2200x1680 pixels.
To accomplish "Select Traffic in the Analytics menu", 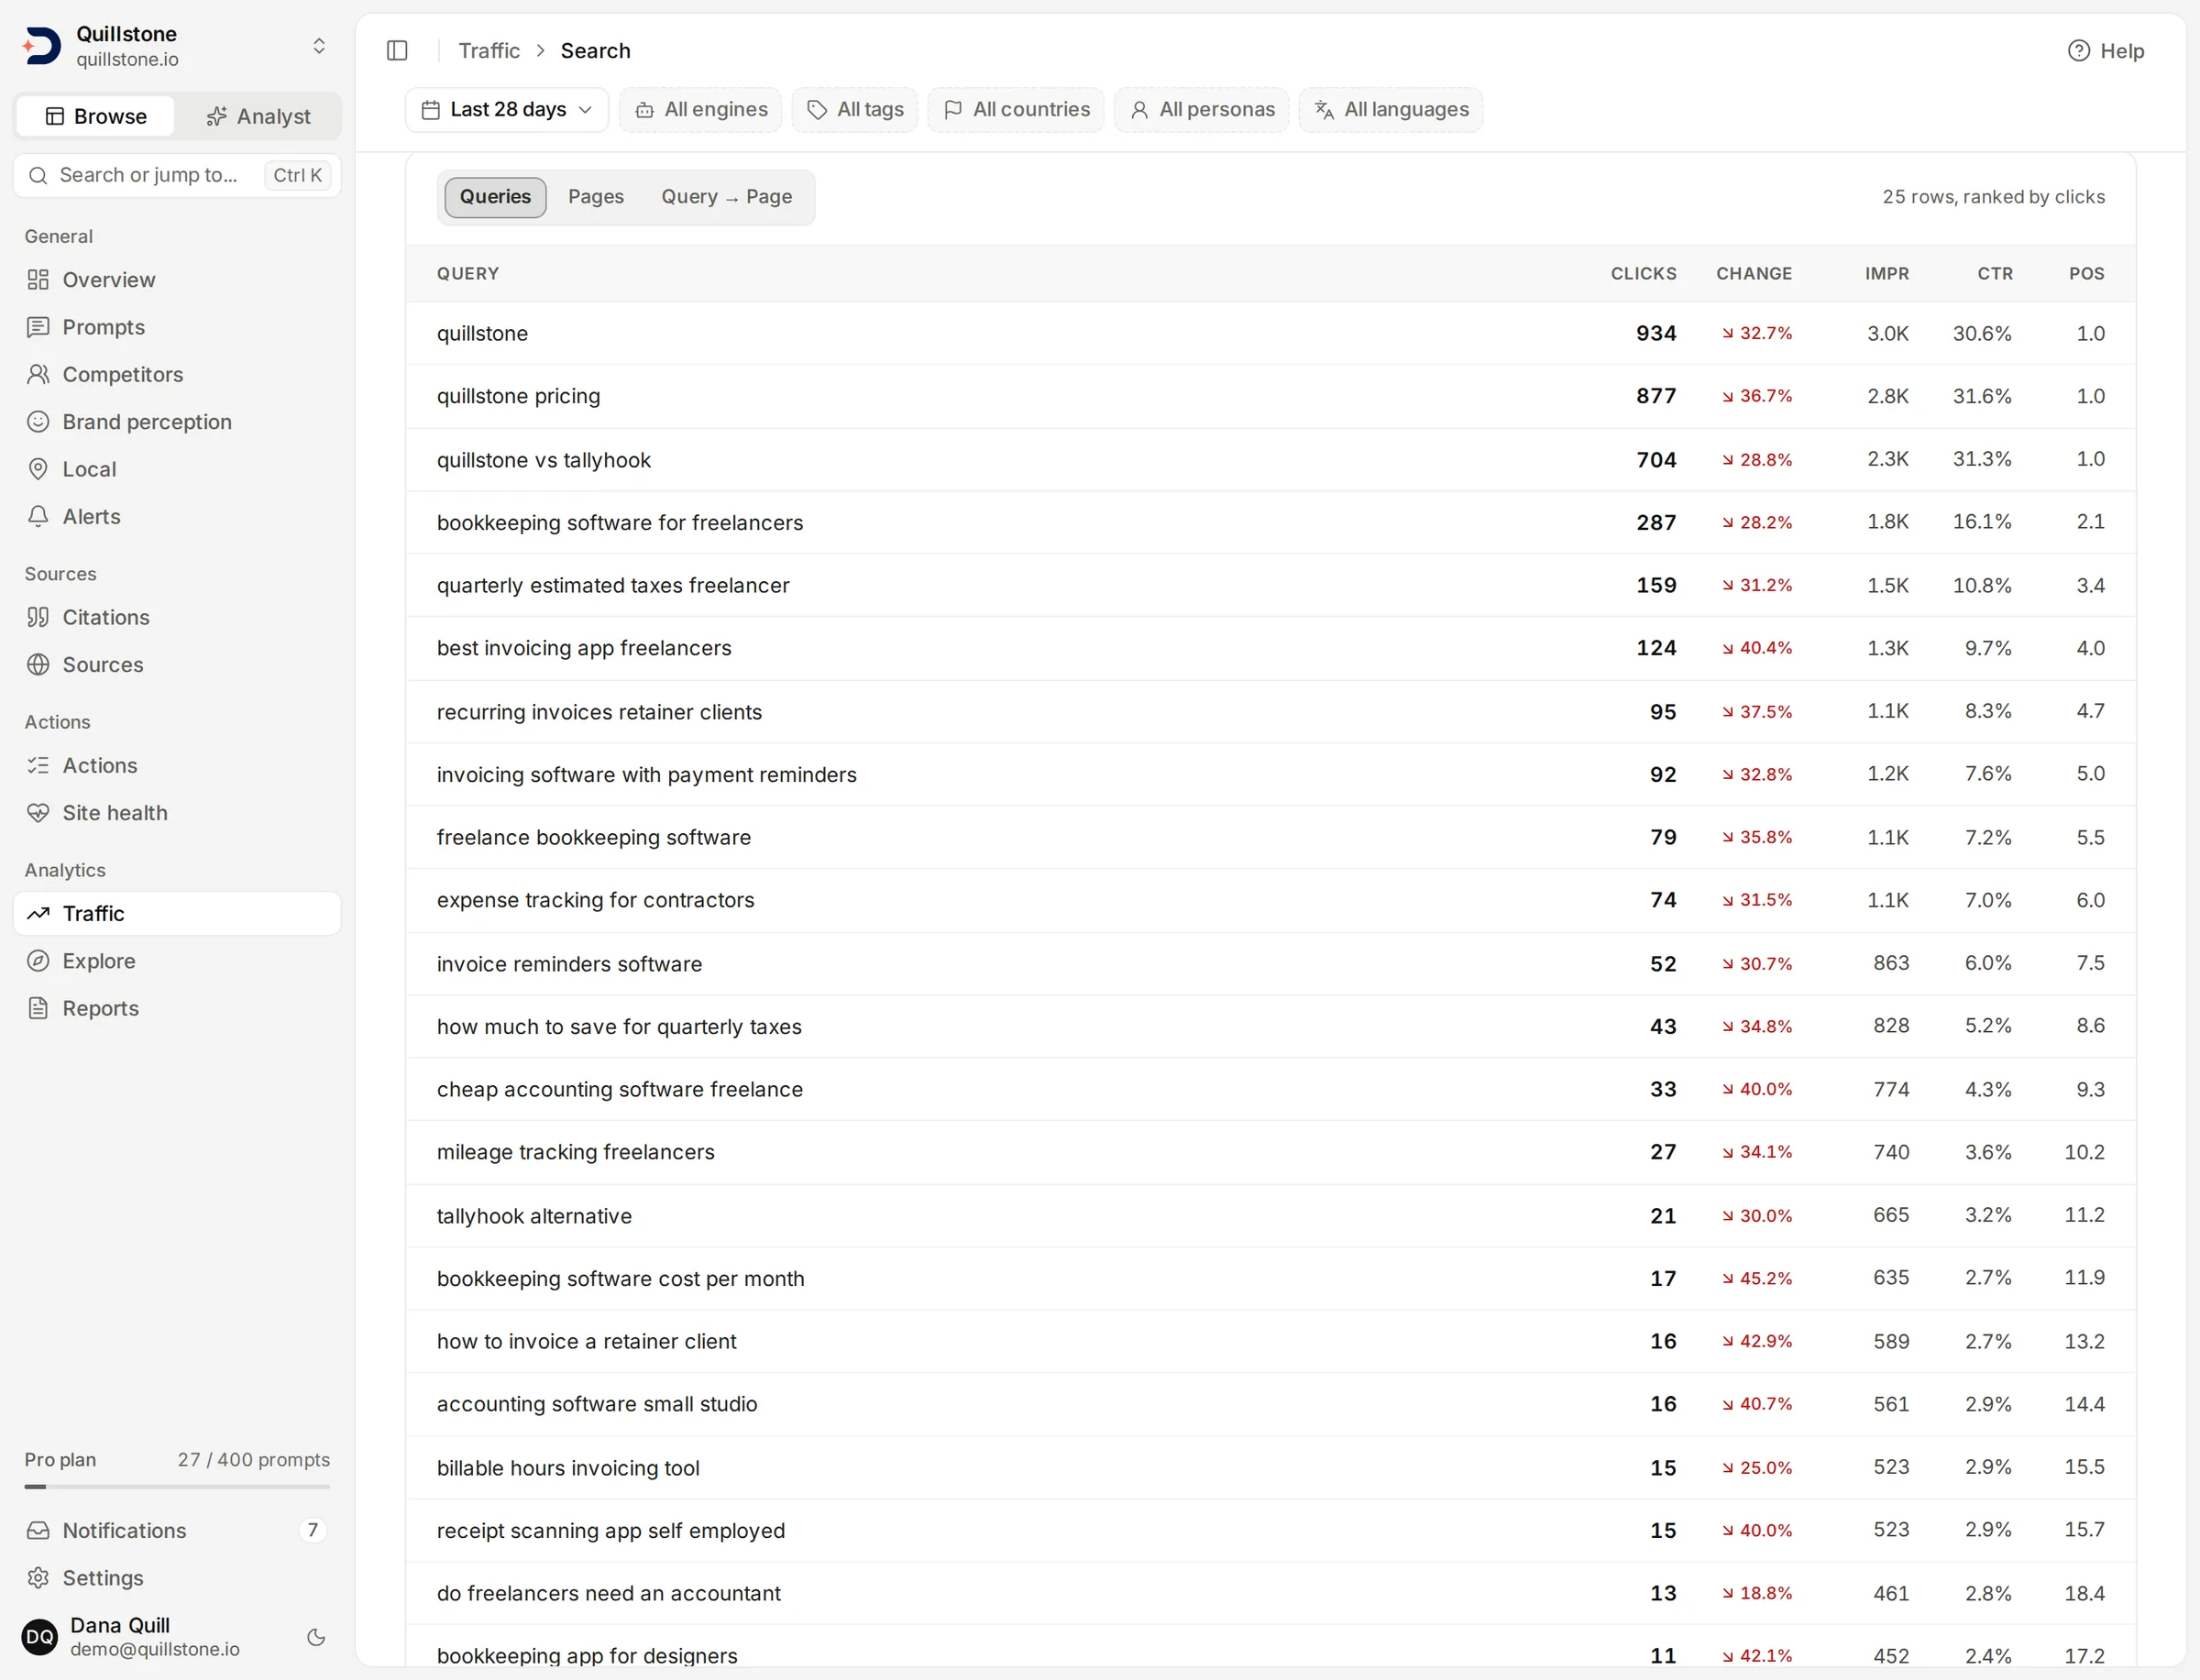I will (x=177, y=914).
